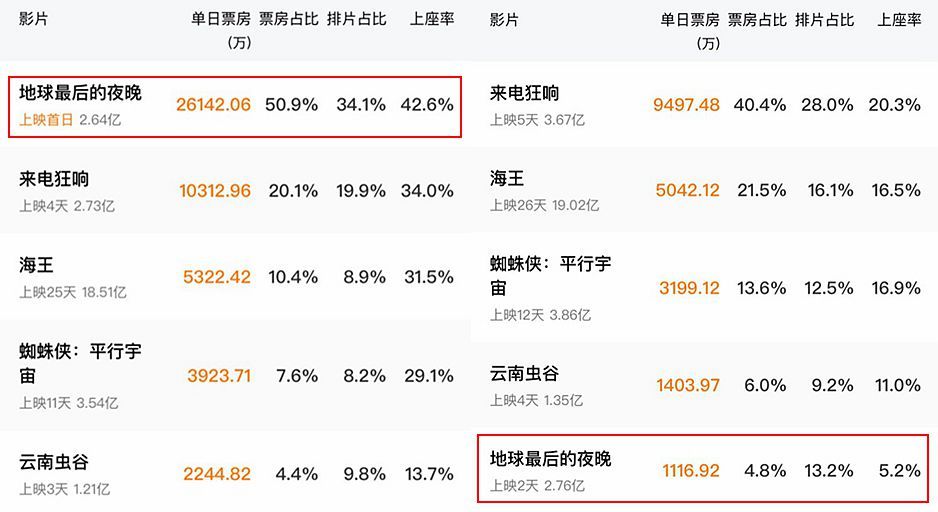This screenshot has height=512, width=938.
Task: Click the 1116.92 daily box office value
Action: click(690, 470)
